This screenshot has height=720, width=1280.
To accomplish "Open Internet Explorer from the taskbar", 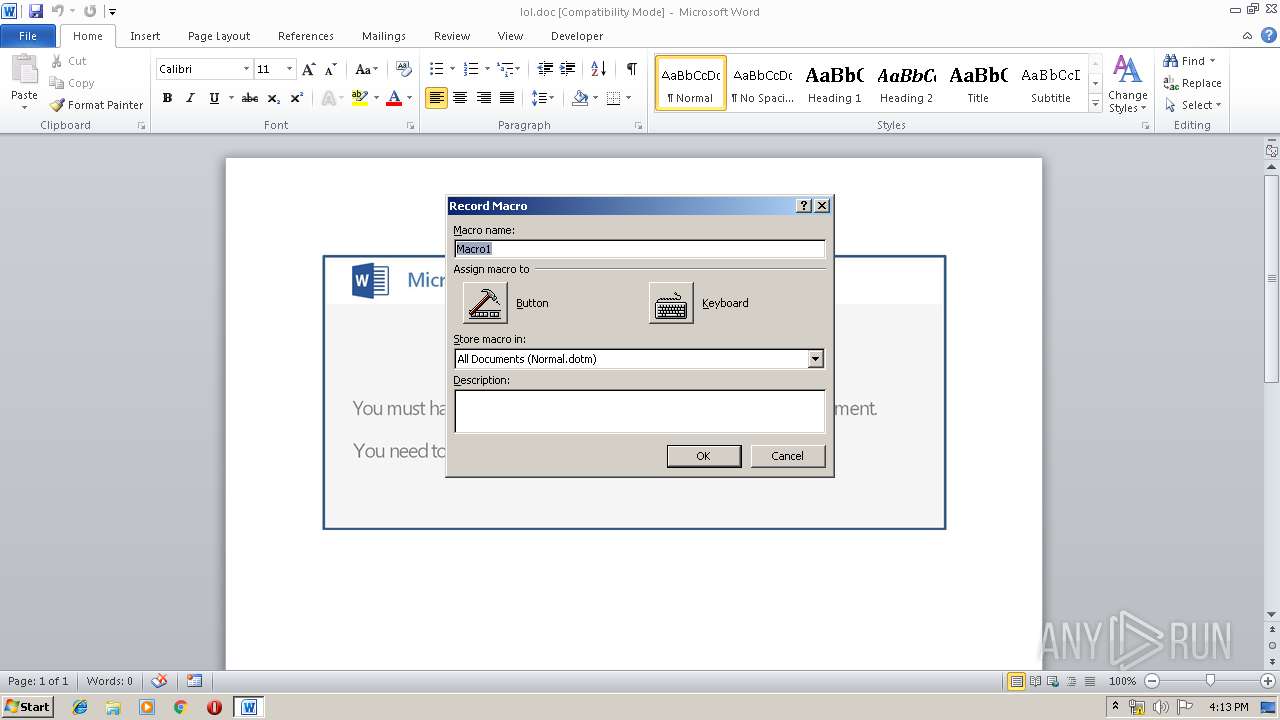I will [x=80, y=707].
